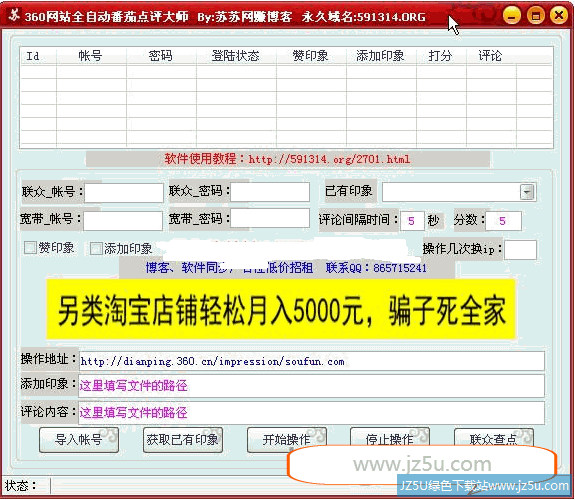Click the 分数 score field
This screenshot has width=575, height=500.
(503, 221)
